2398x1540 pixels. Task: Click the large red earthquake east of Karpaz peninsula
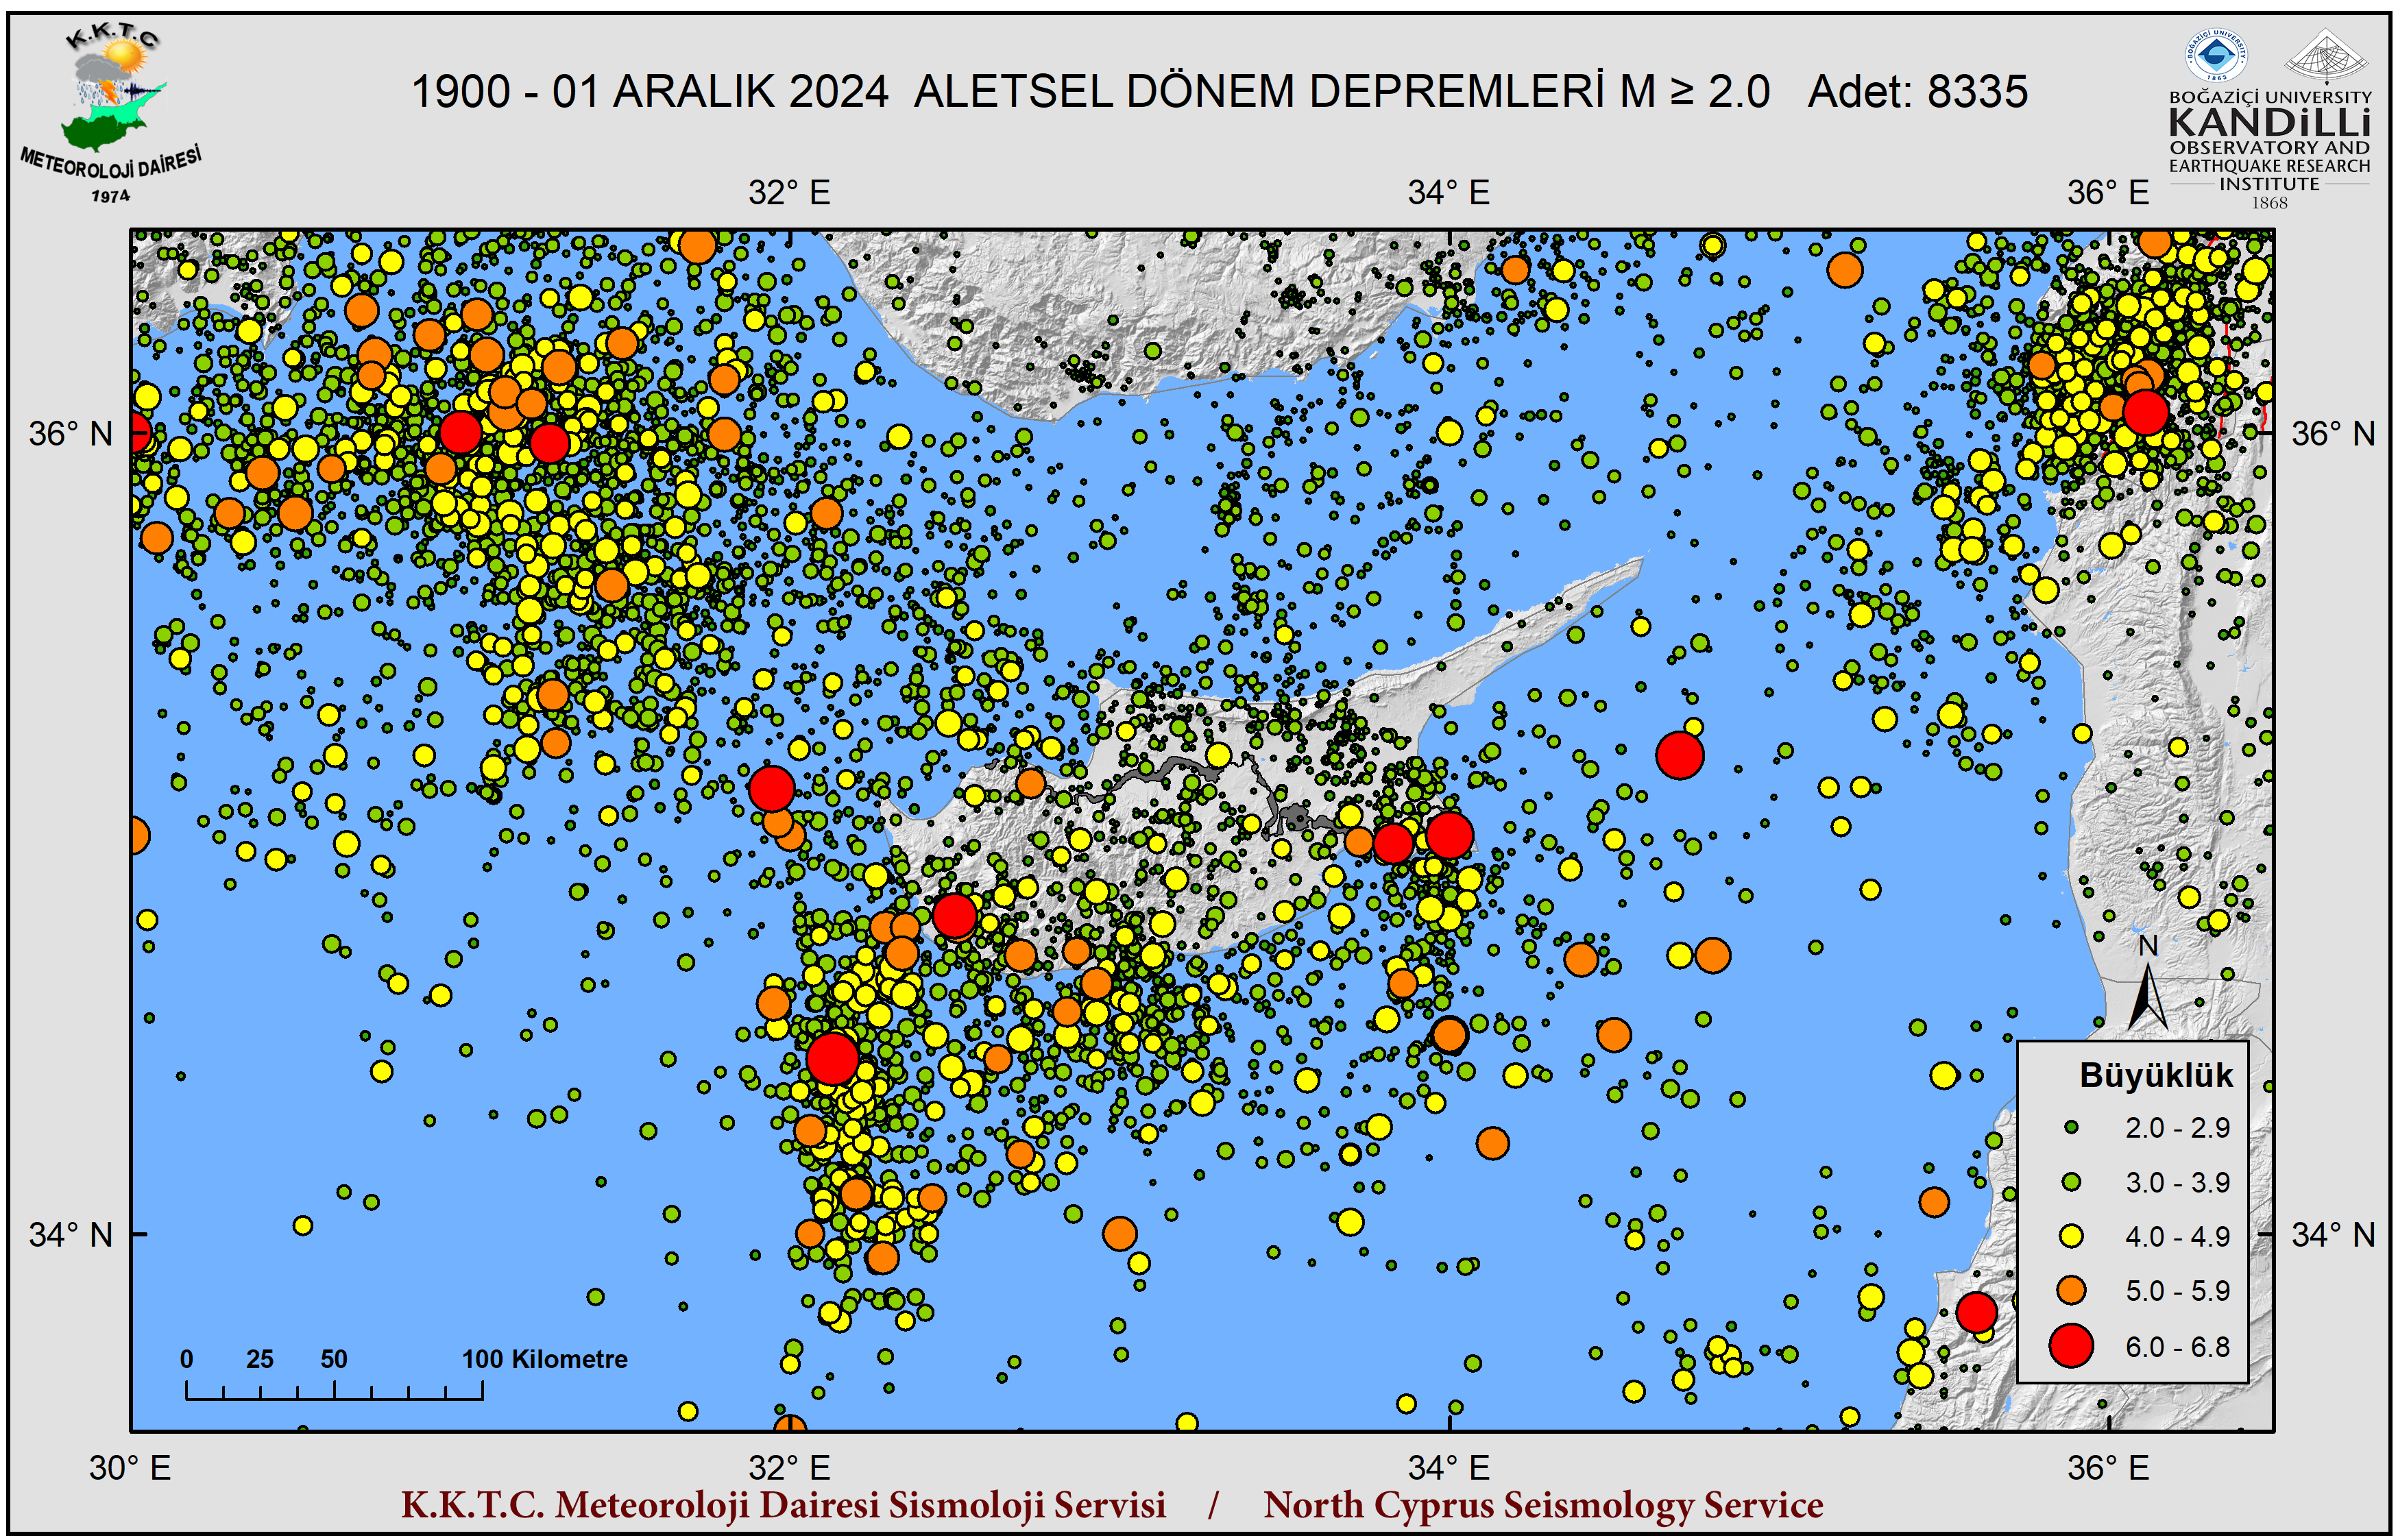[1679, 755]
